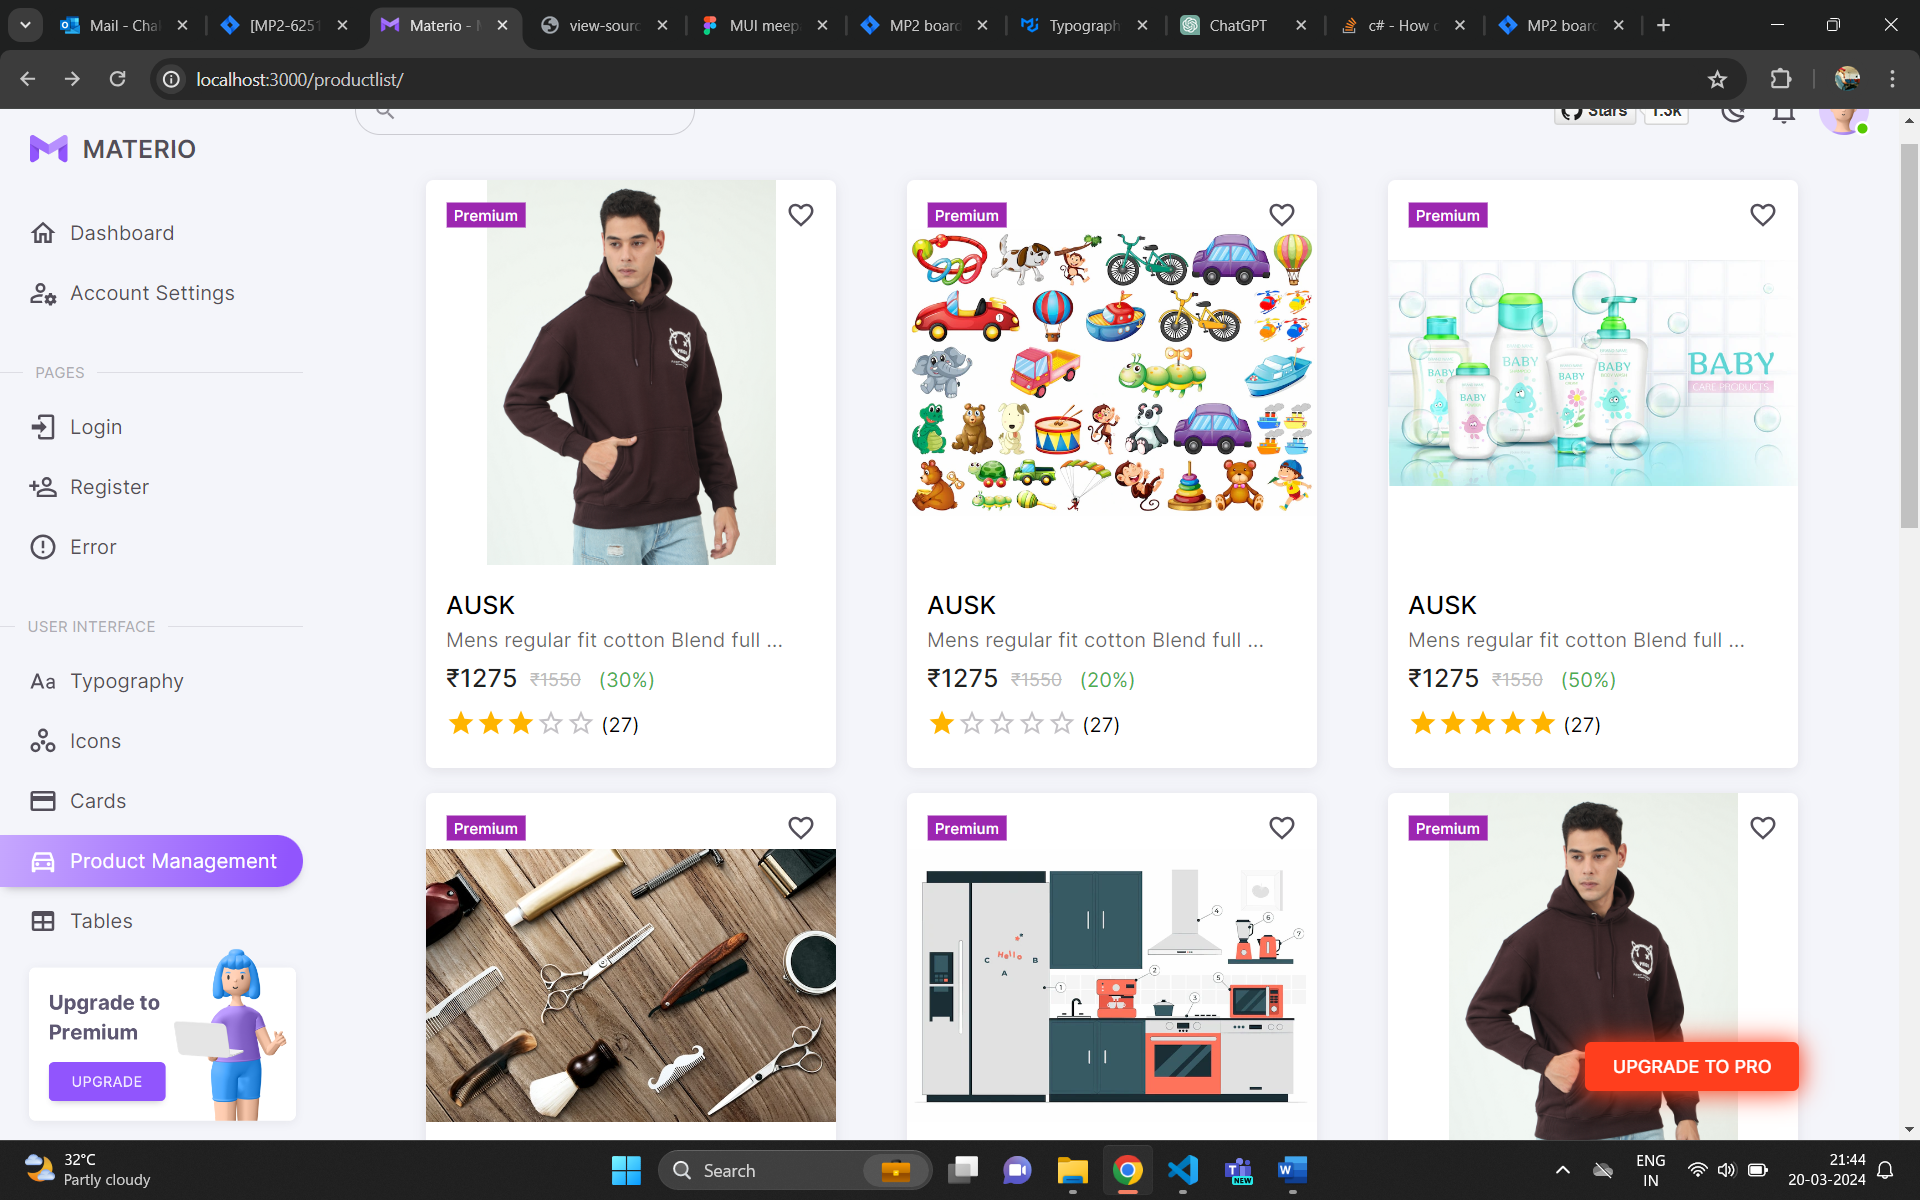Switch to the view-source browser tab
Screen dimensions: 1920x1200
(x=603, y=25)
